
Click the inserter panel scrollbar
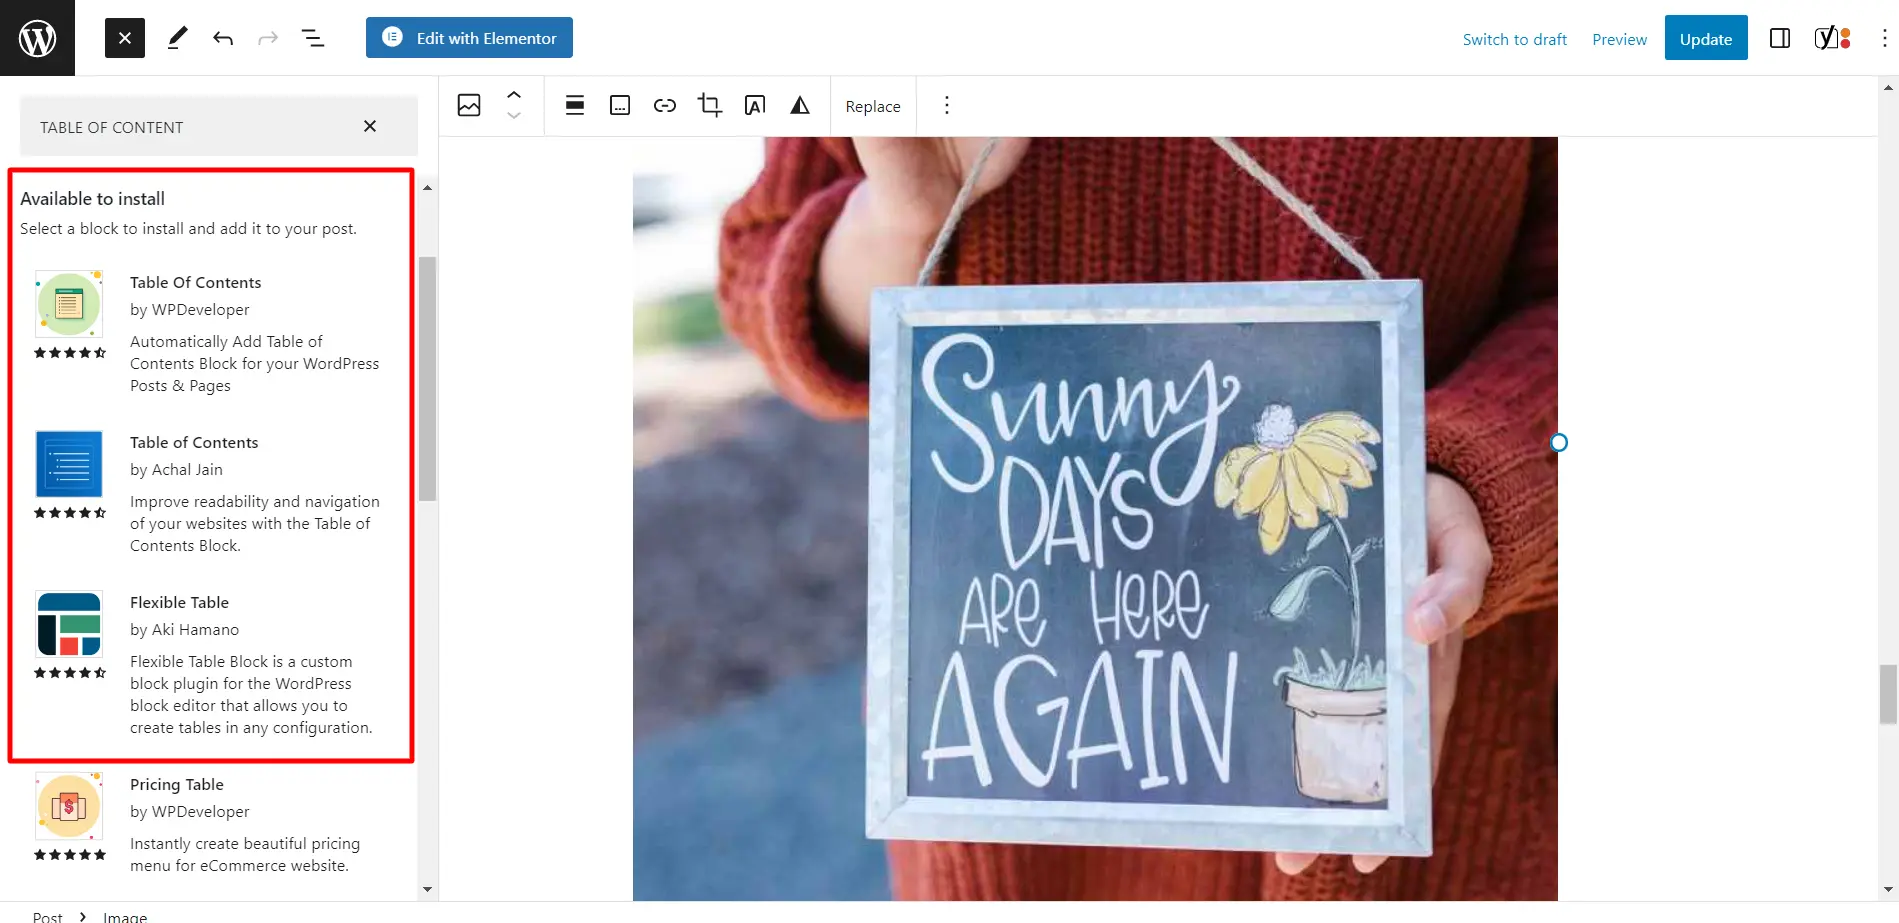point(427,378)
